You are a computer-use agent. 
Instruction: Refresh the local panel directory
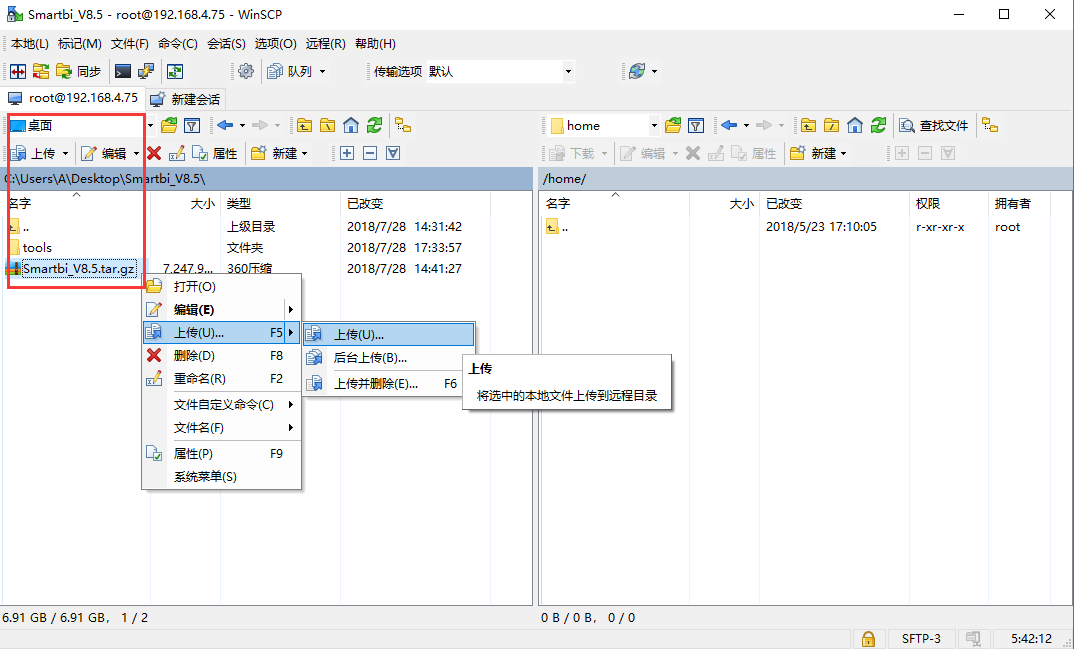(374, 125)
